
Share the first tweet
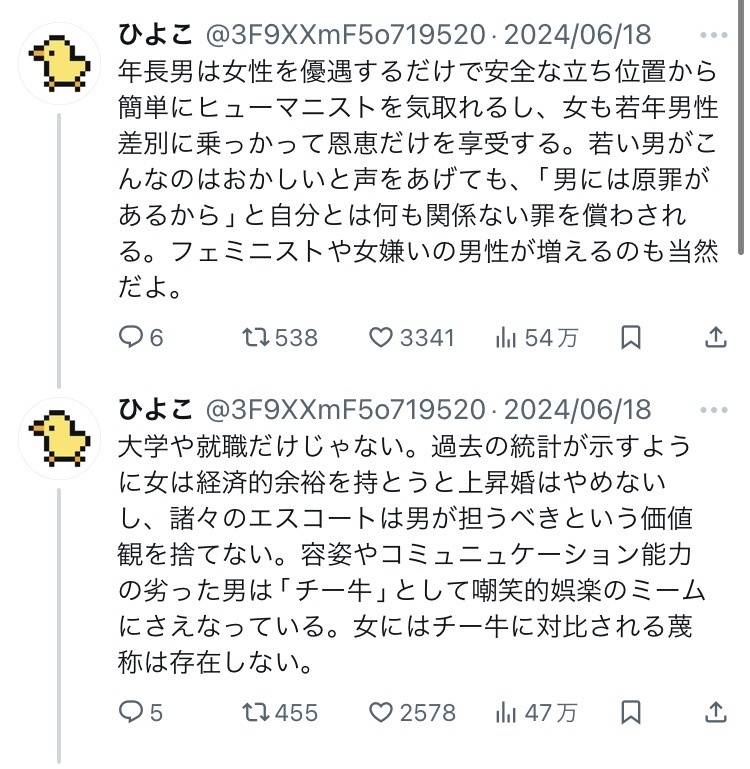pyautogui.click(x=716, y=338)
